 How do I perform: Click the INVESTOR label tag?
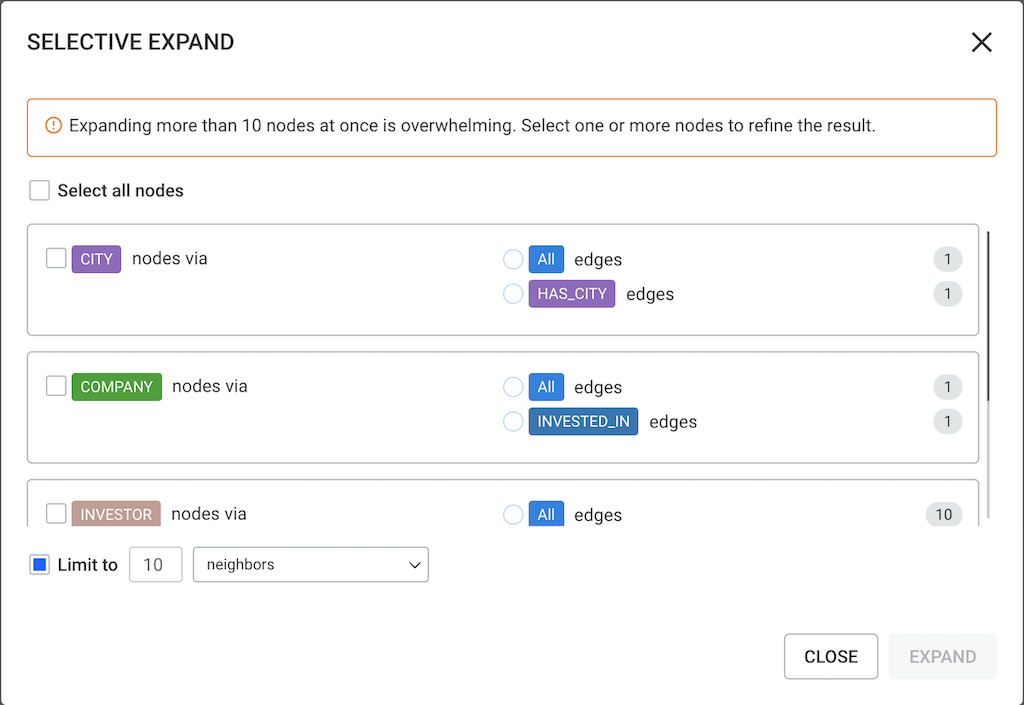(x=116, y=515)
